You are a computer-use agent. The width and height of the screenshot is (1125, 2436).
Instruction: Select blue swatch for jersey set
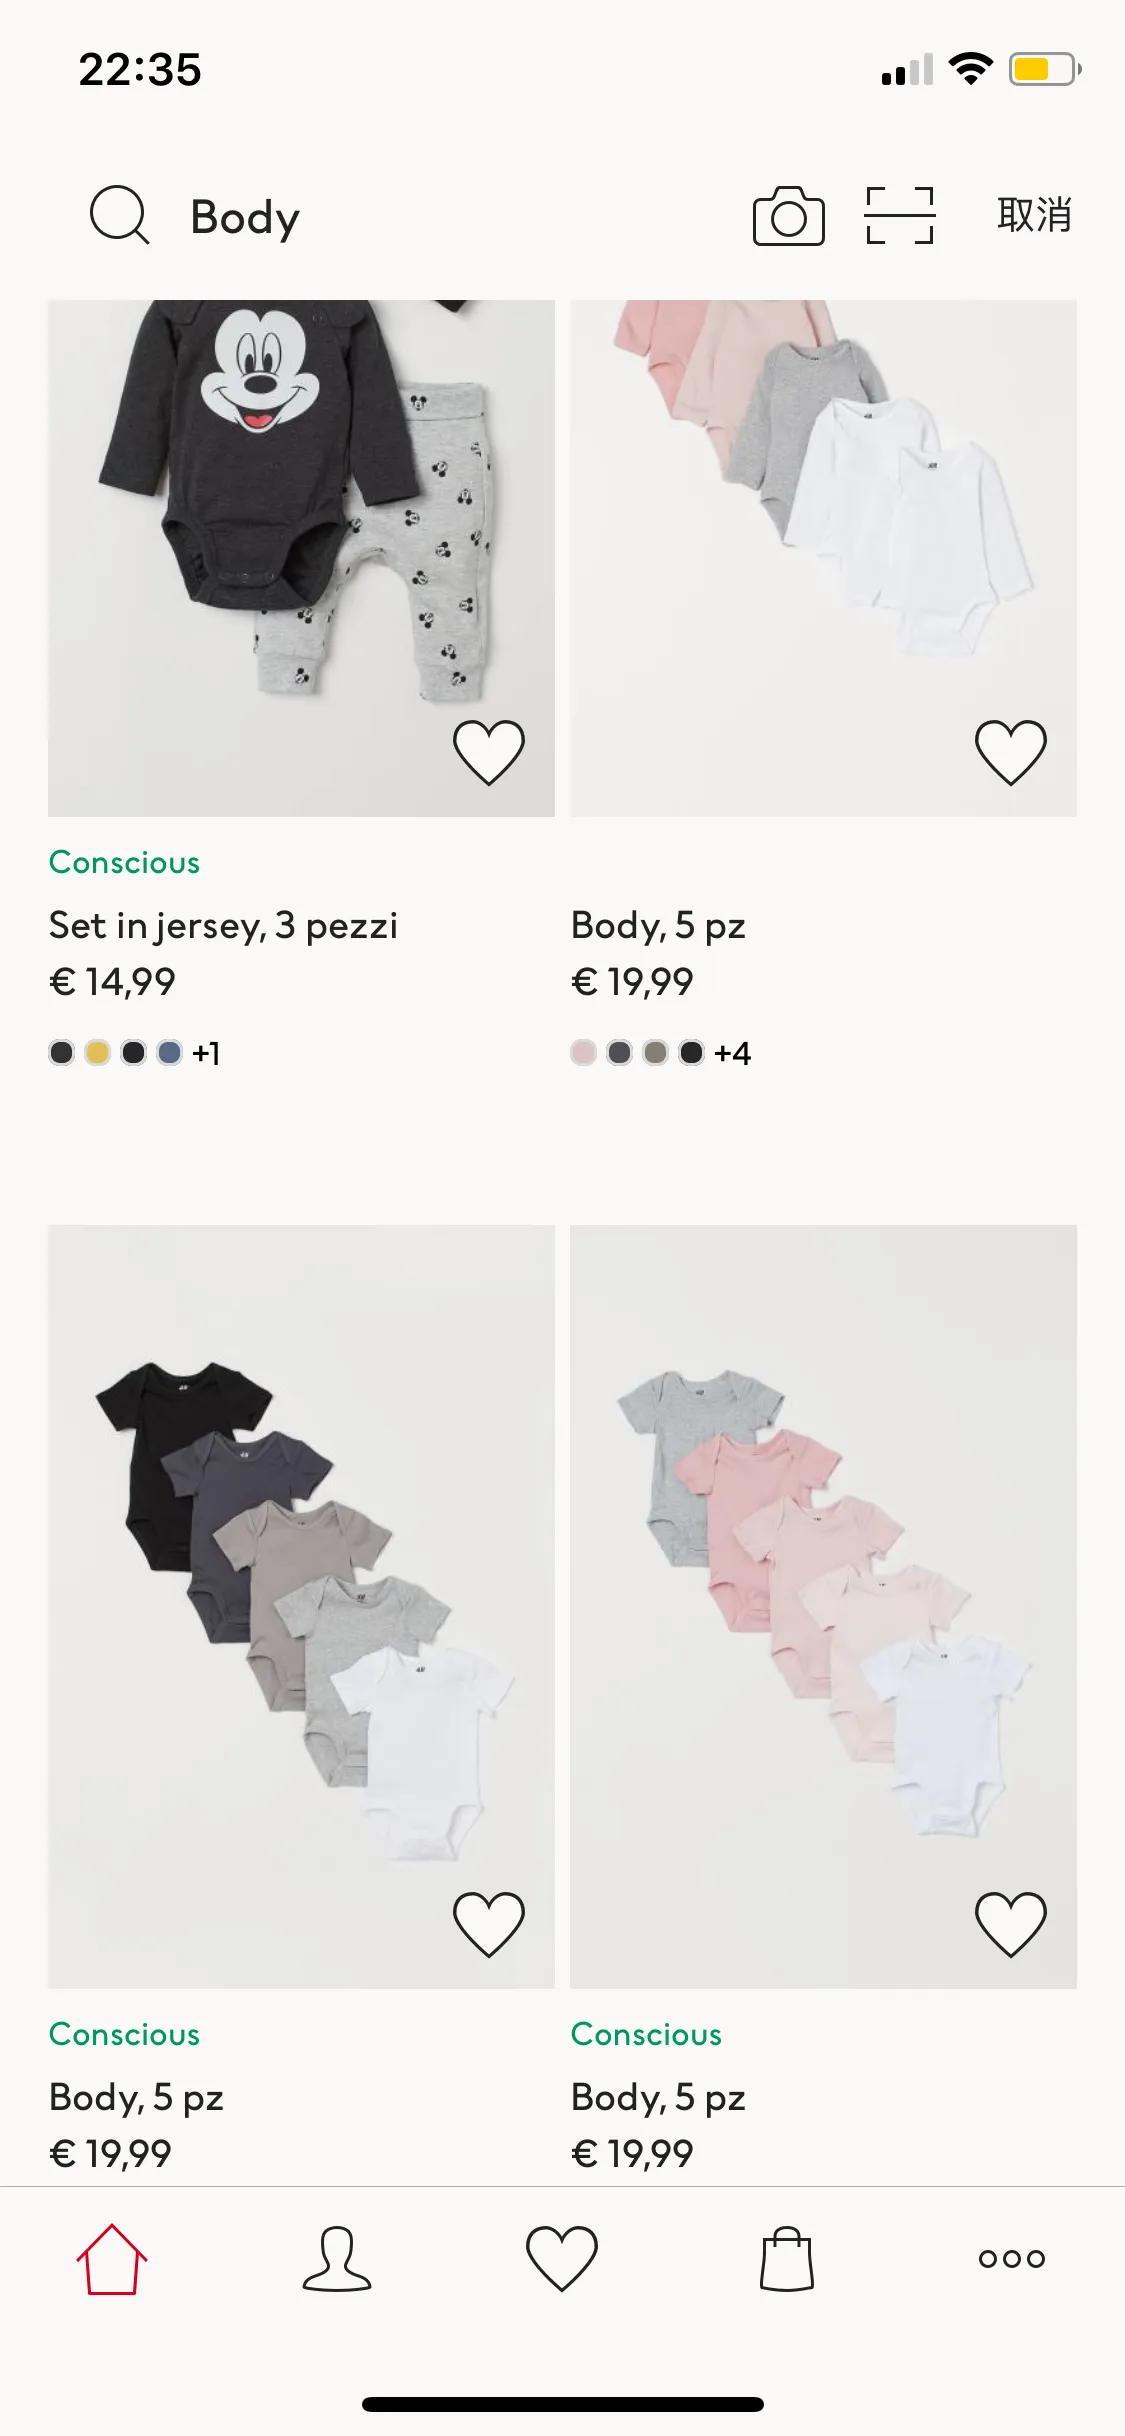tap(169, 1052)
